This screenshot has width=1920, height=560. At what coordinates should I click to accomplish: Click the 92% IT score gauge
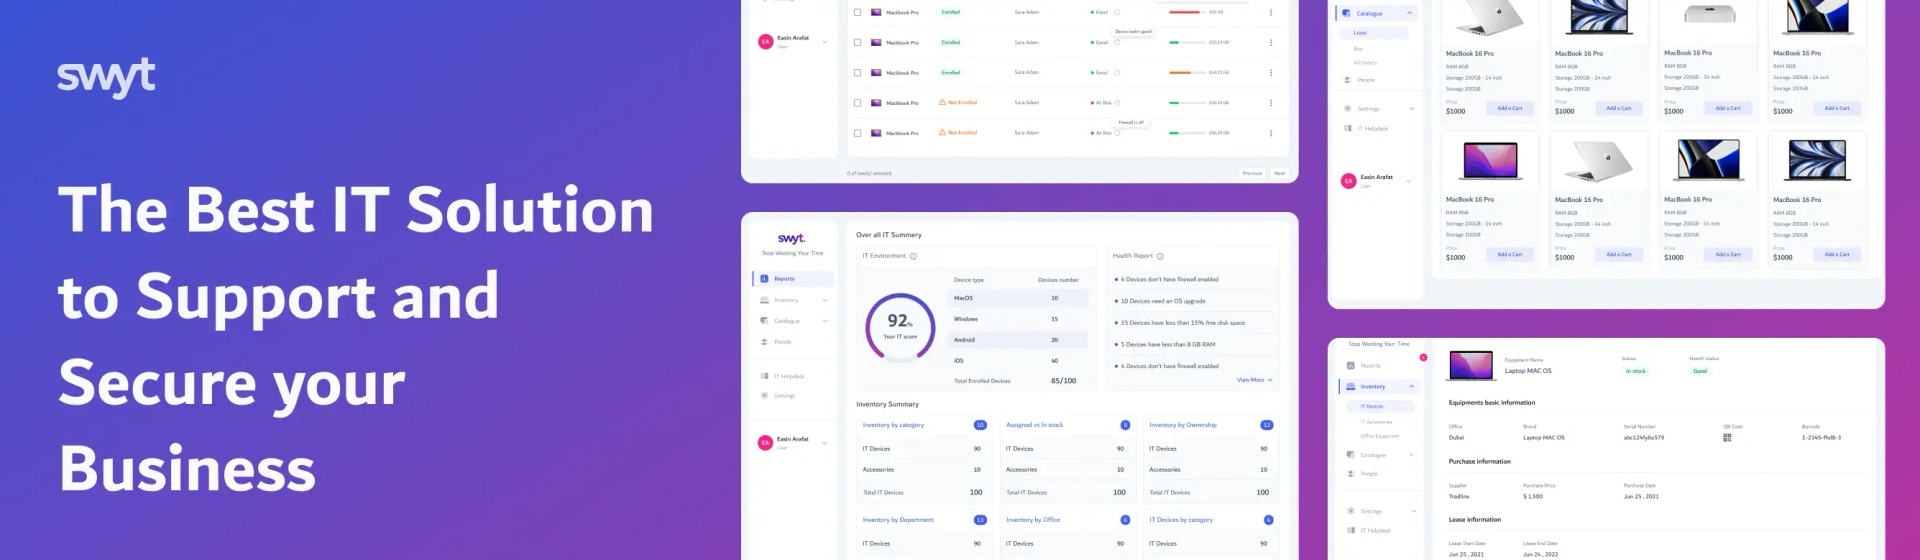(x=900, y=326)
